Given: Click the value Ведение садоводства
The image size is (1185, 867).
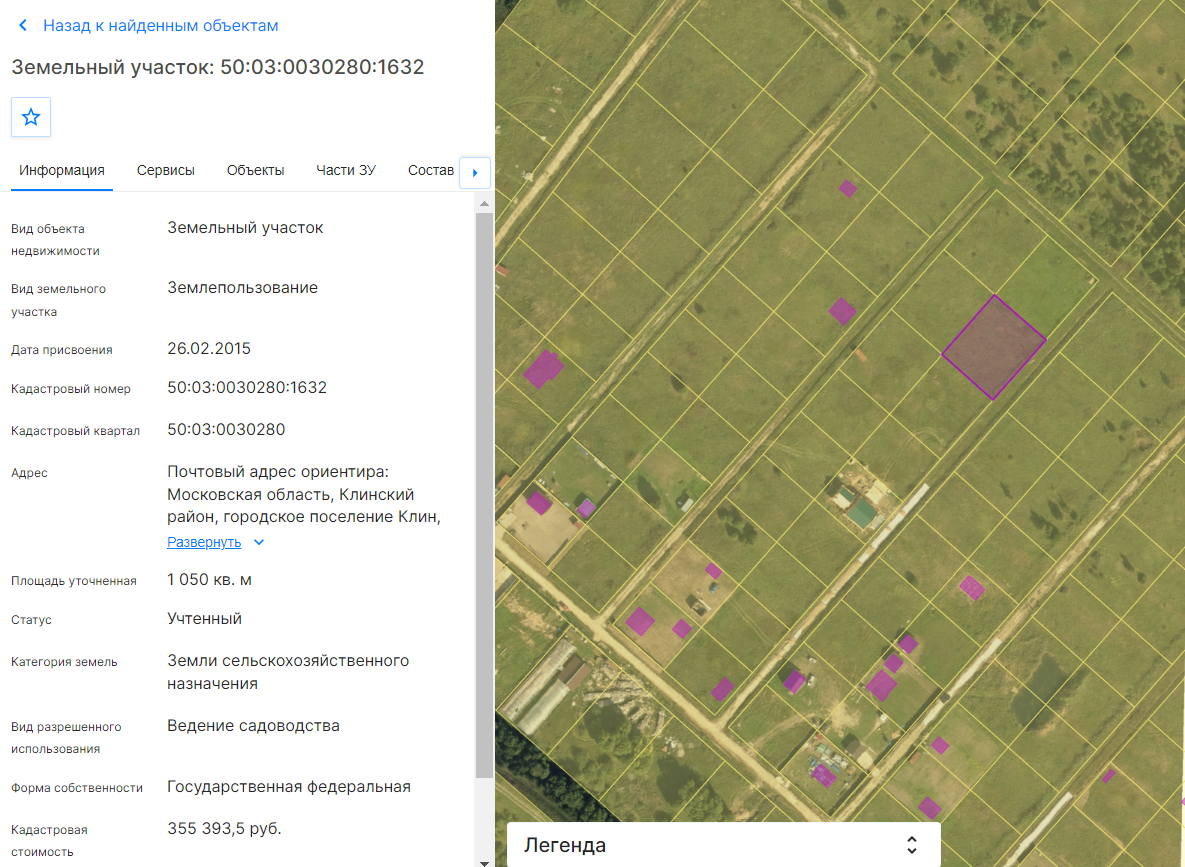Looking at the screenshot, I should click(253, 726).
